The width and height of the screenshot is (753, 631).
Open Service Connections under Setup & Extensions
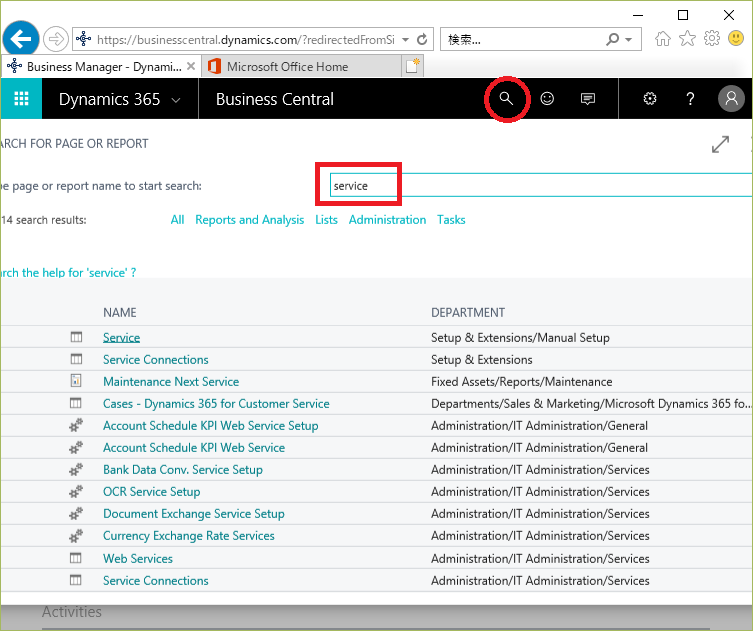tap(156, 360)
